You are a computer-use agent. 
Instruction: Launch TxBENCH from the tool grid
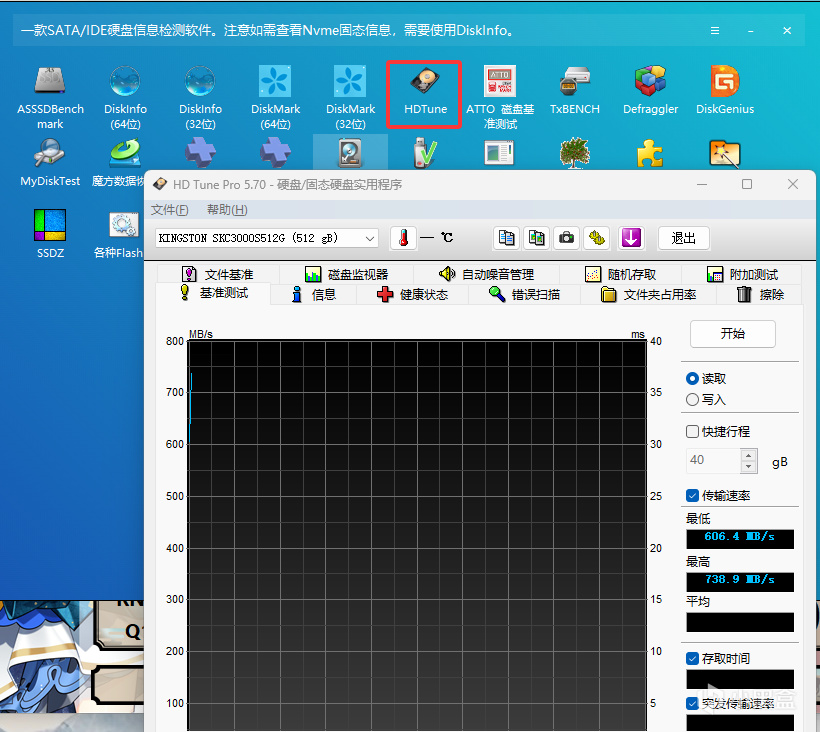pyautogui.click(x=575, y=90)
